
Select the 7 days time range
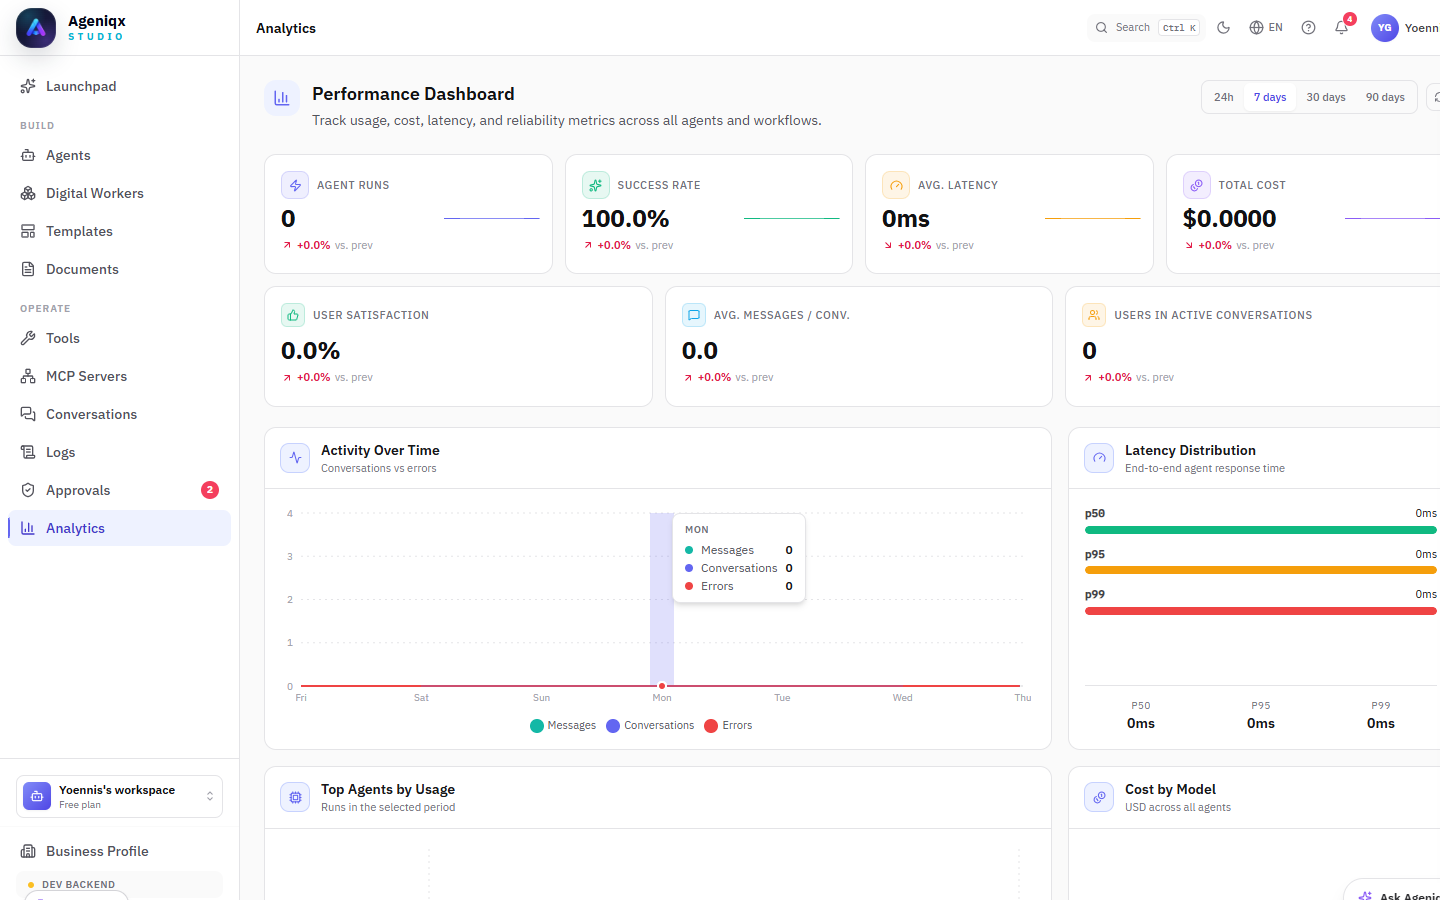pos(1270,97)
